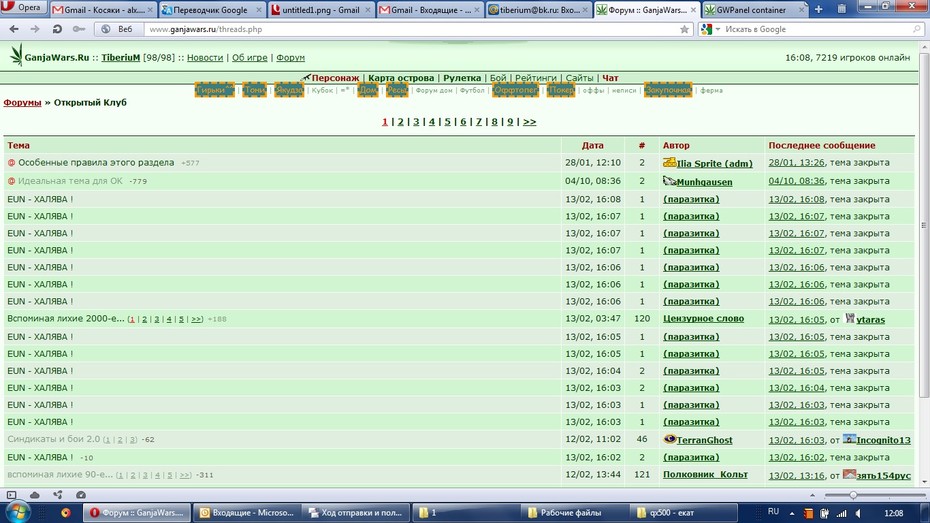Click Opera Link cloud icon
Image resolution: width=930 pixels, height=523 pixels.
pos(34,495)
